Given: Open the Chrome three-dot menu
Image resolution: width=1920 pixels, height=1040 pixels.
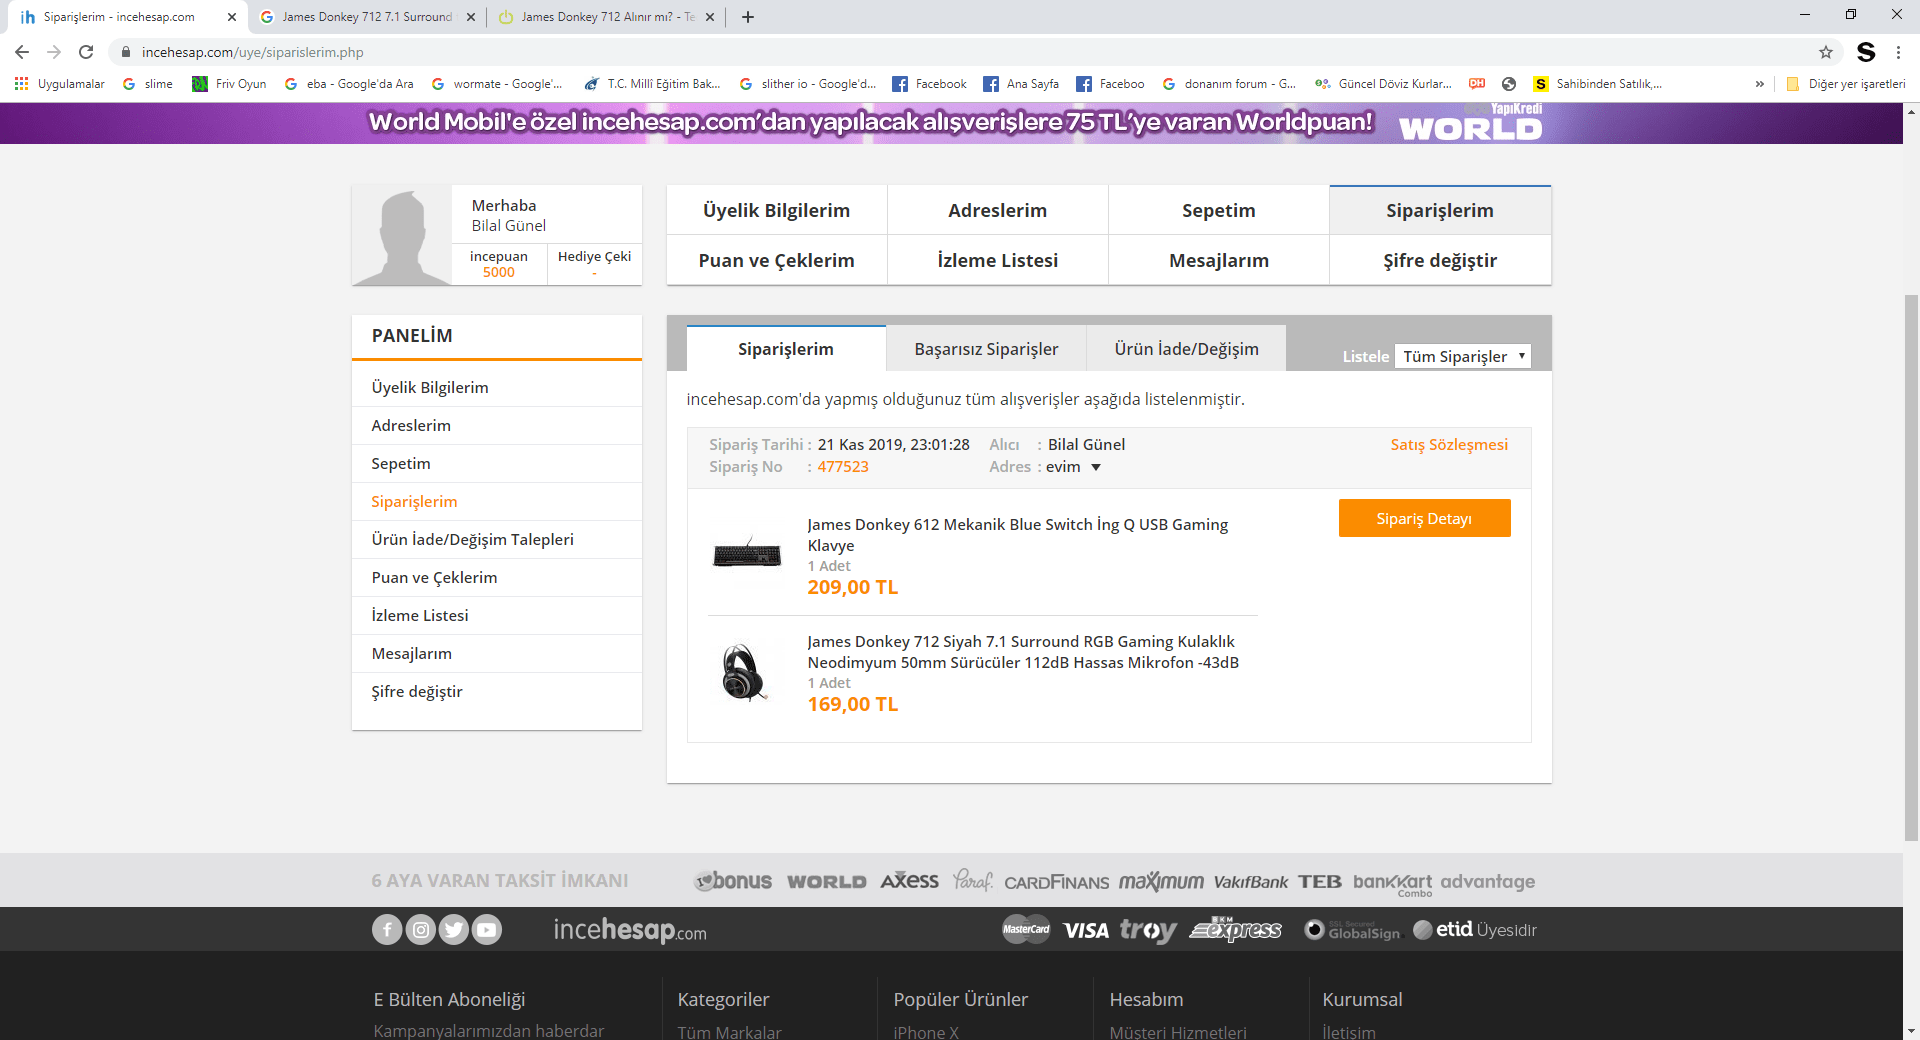Looking at the screenshot, I should pyautogui.click(x=1898, y=52).
